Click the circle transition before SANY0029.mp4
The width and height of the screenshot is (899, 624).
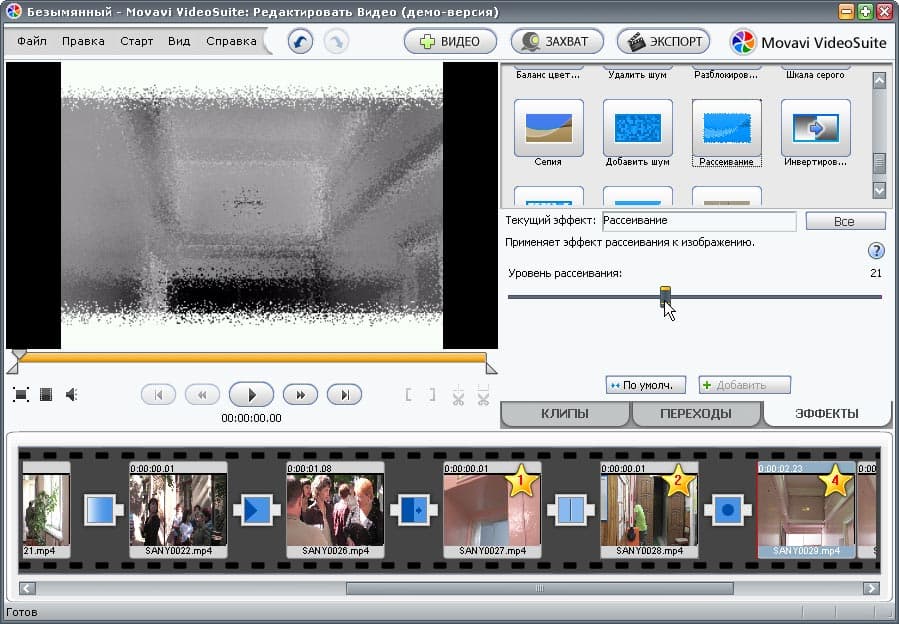tap(728, 510)
